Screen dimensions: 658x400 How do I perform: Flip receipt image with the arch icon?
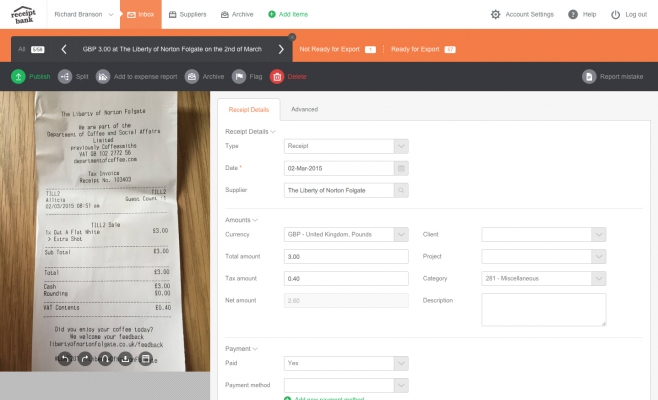[x=105, y=358]
